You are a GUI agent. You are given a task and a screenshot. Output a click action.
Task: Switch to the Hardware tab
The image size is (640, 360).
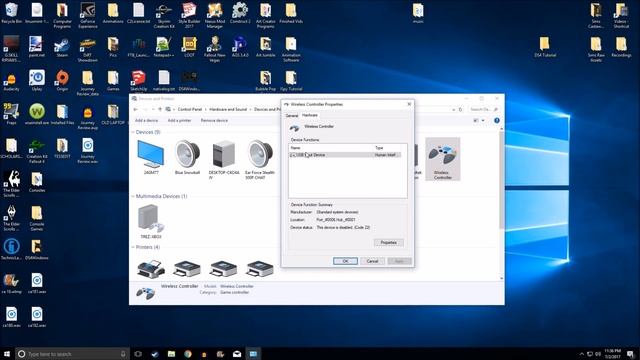pyautogui.click(x=310, y=115)
